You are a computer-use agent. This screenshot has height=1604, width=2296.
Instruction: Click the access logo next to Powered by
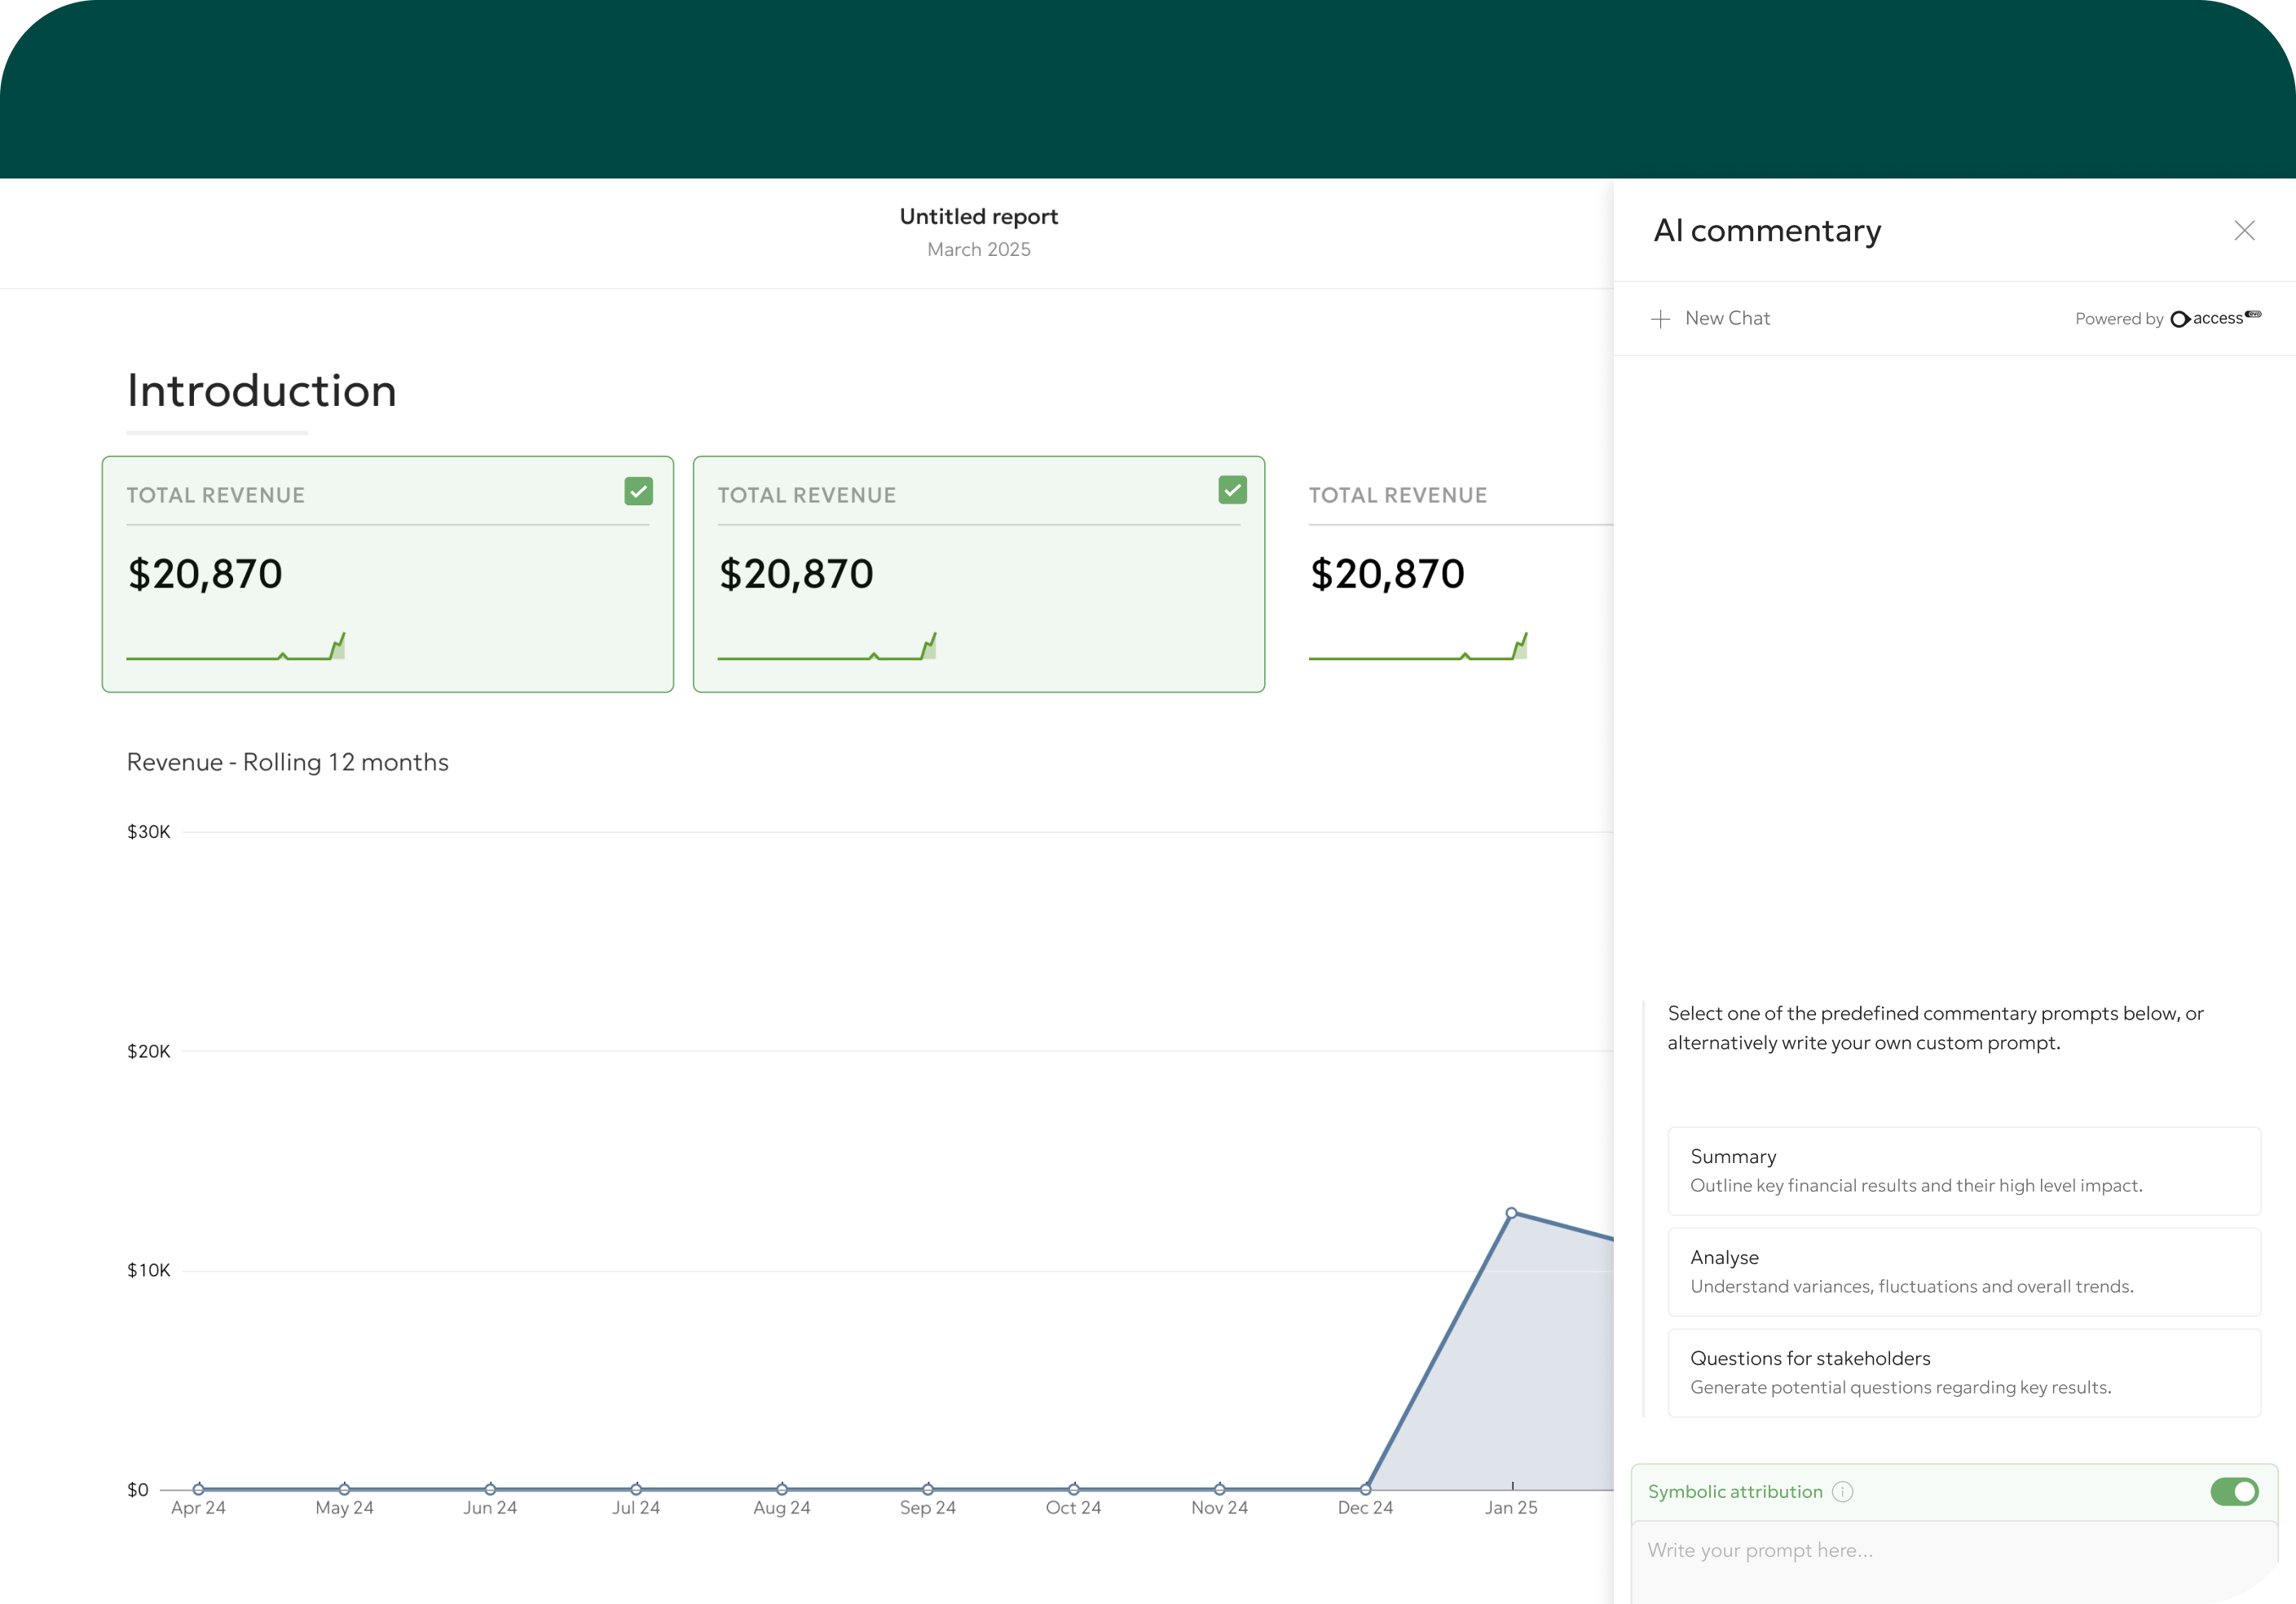[2214, 318]
